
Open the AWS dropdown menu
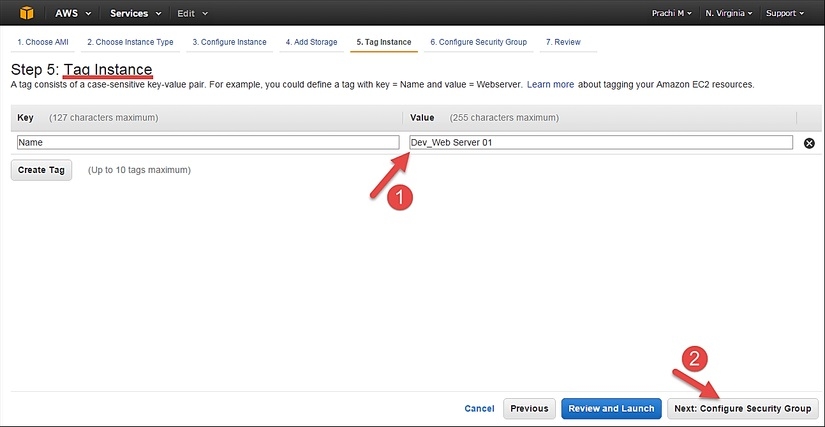point(73,14)
